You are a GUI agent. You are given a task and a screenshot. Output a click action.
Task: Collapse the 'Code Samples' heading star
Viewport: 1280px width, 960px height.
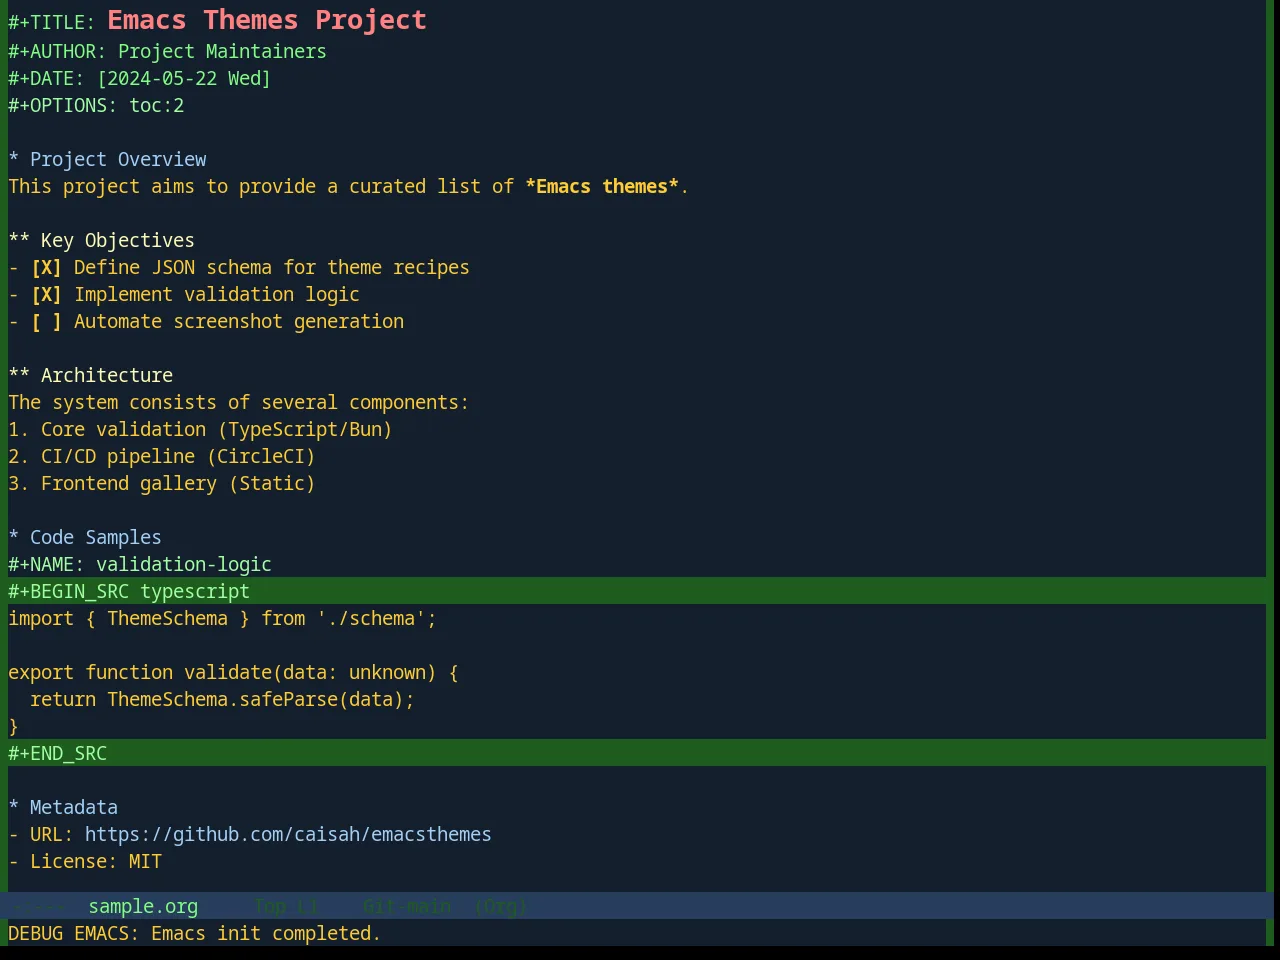point(14,538)
